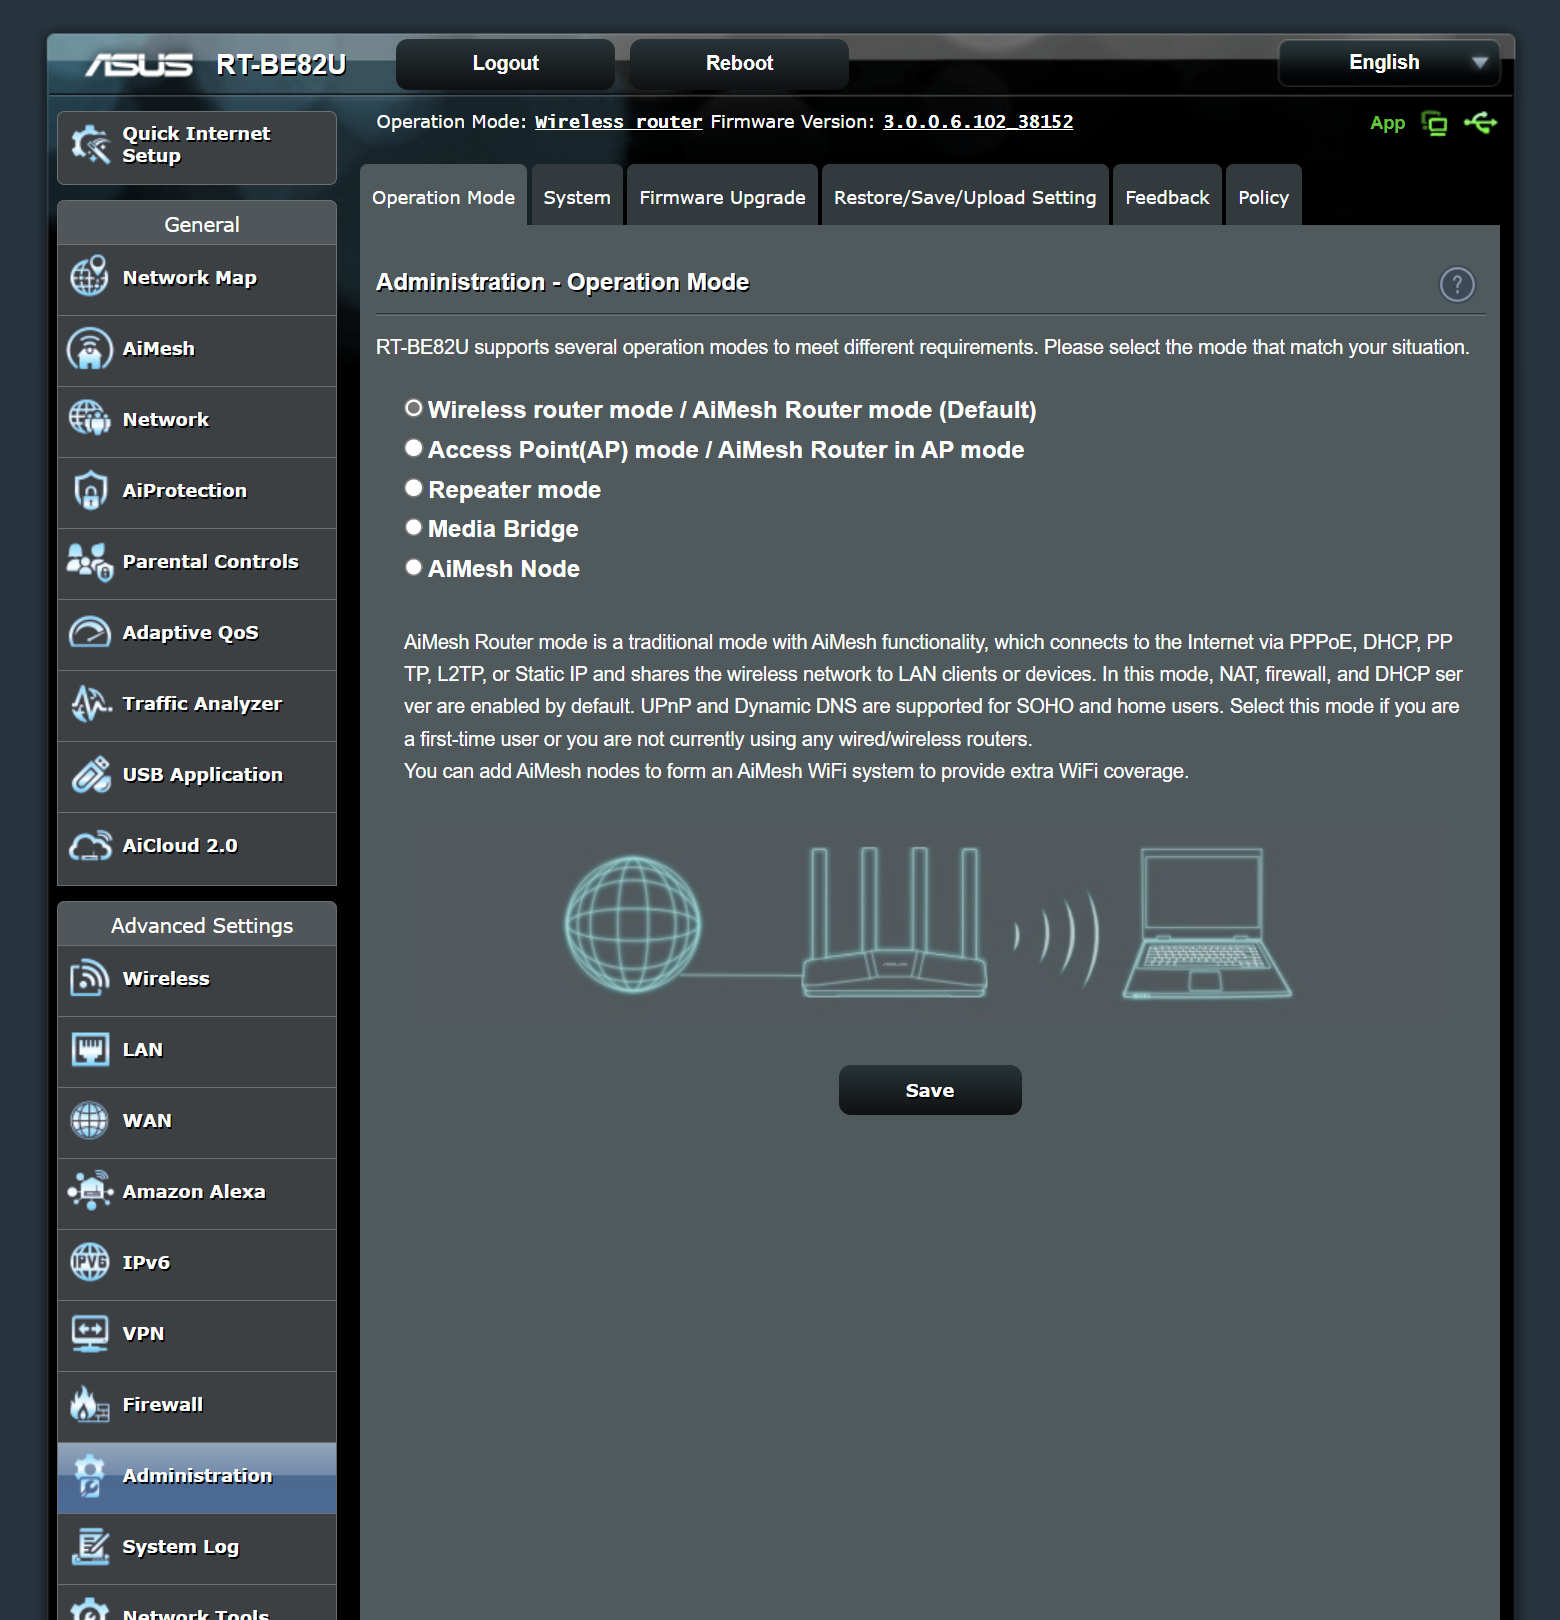
Task: Click the AiProtection shield icon
Action: tap(90, 490)
